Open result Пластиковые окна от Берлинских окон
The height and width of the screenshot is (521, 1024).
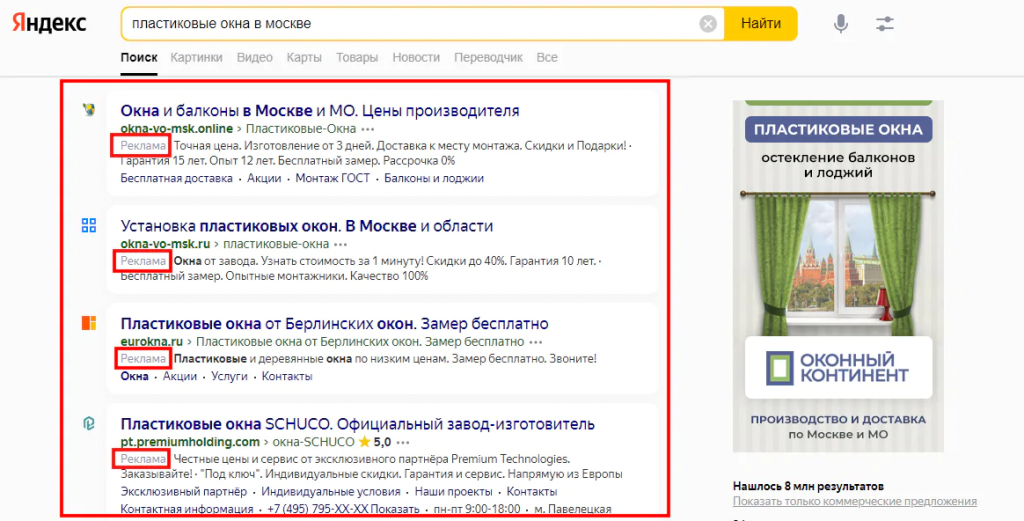(x=334, y=323)
